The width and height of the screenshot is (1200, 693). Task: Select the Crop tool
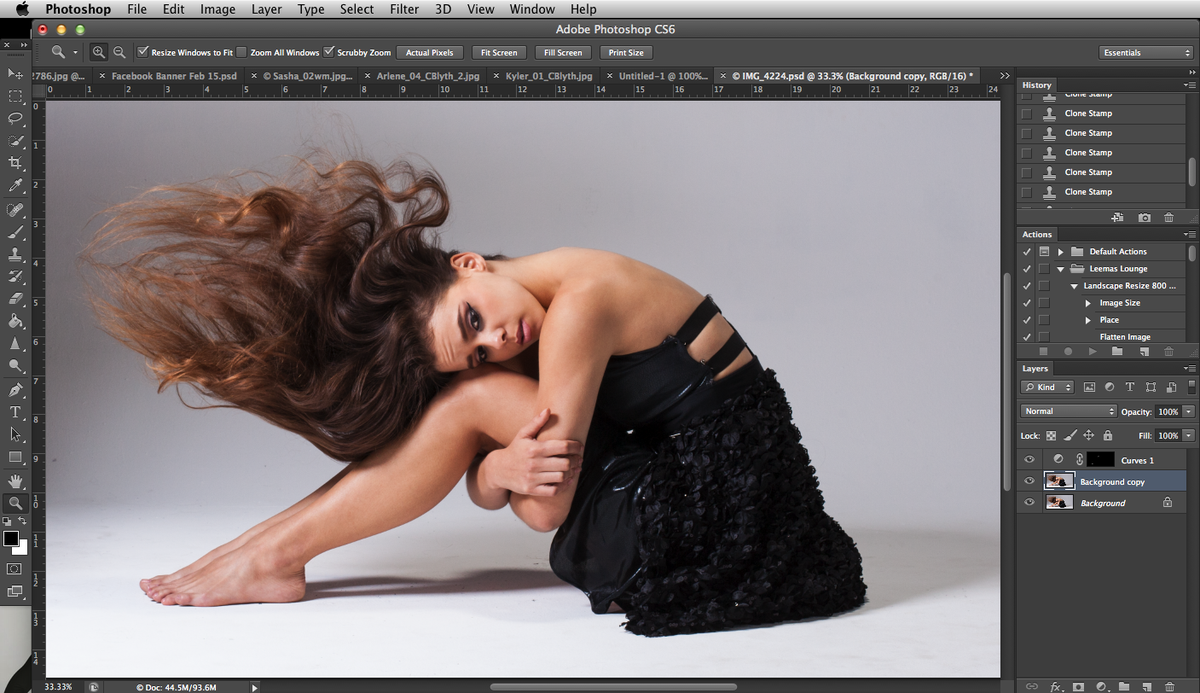click(x=15, y=163)
